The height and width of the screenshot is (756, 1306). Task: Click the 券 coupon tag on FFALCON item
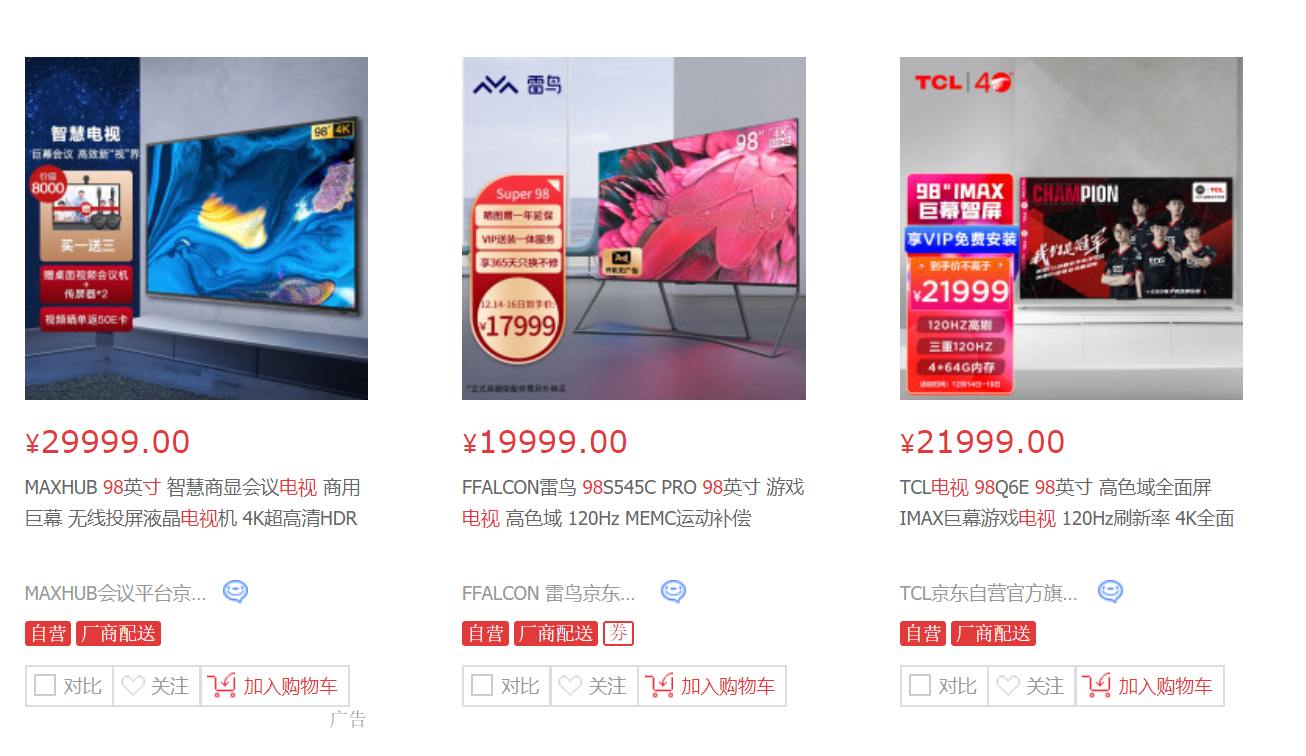[x=618, y=633]
